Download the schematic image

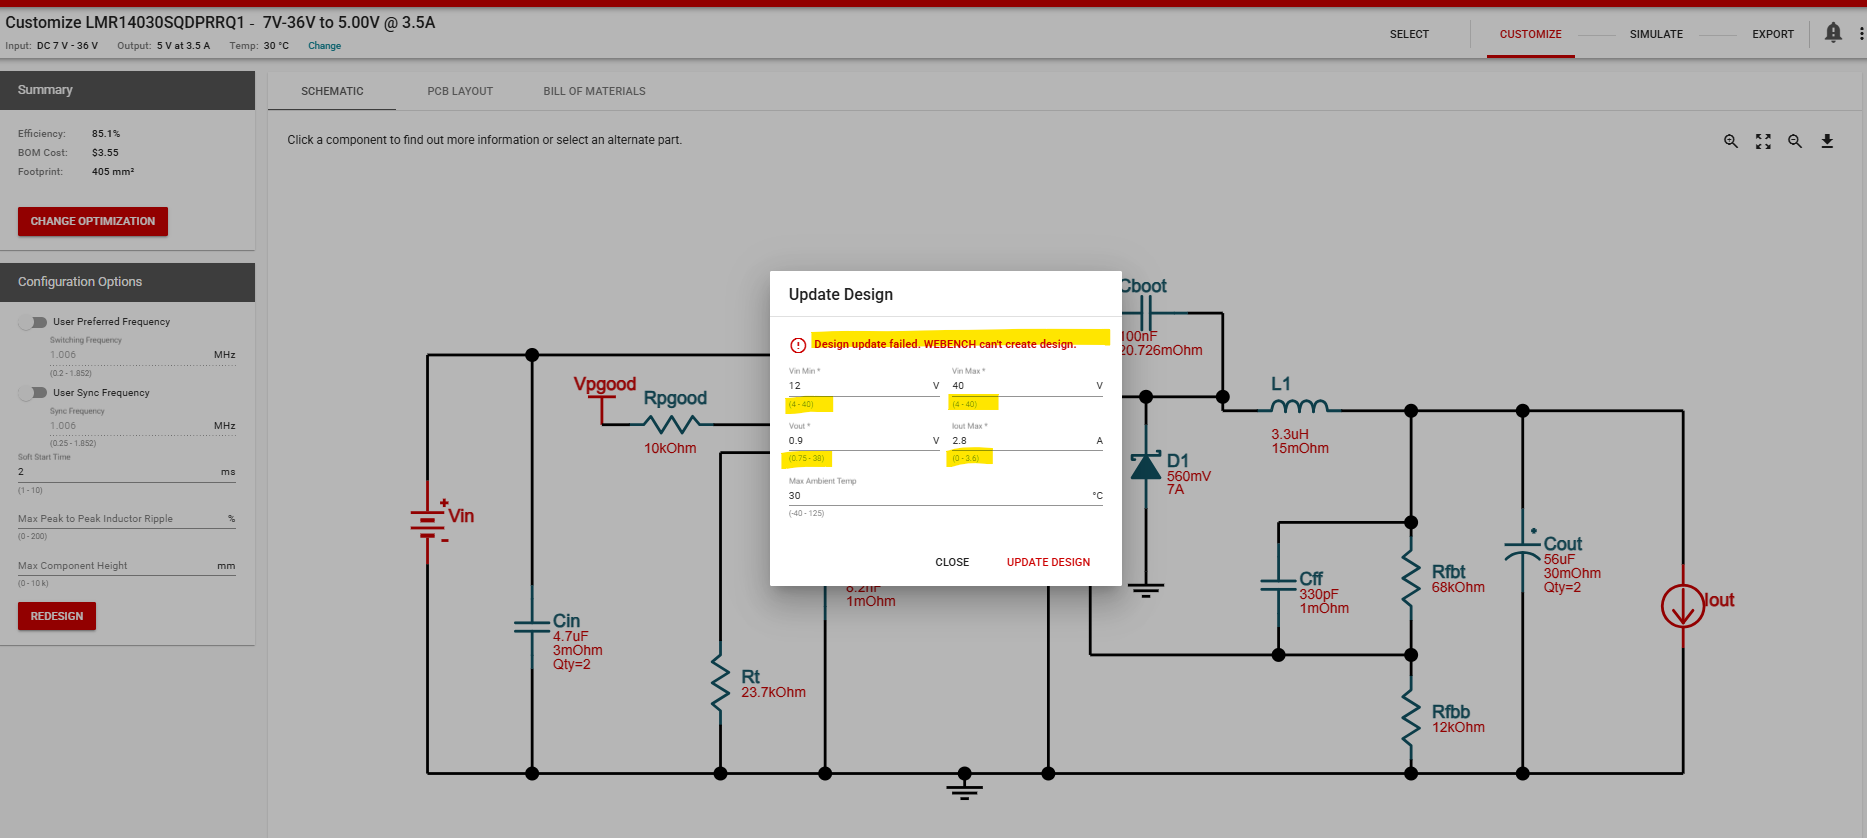tap(1827, 142)
